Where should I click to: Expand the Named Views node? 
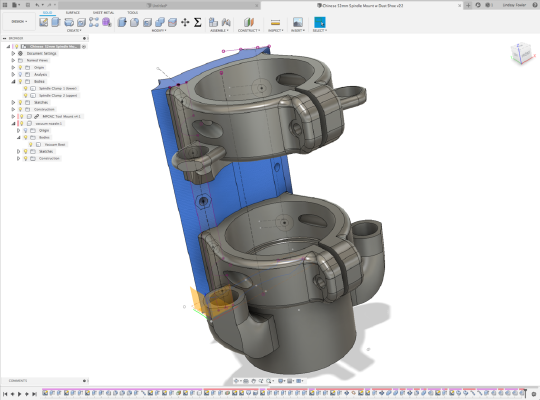click(13, 60)
